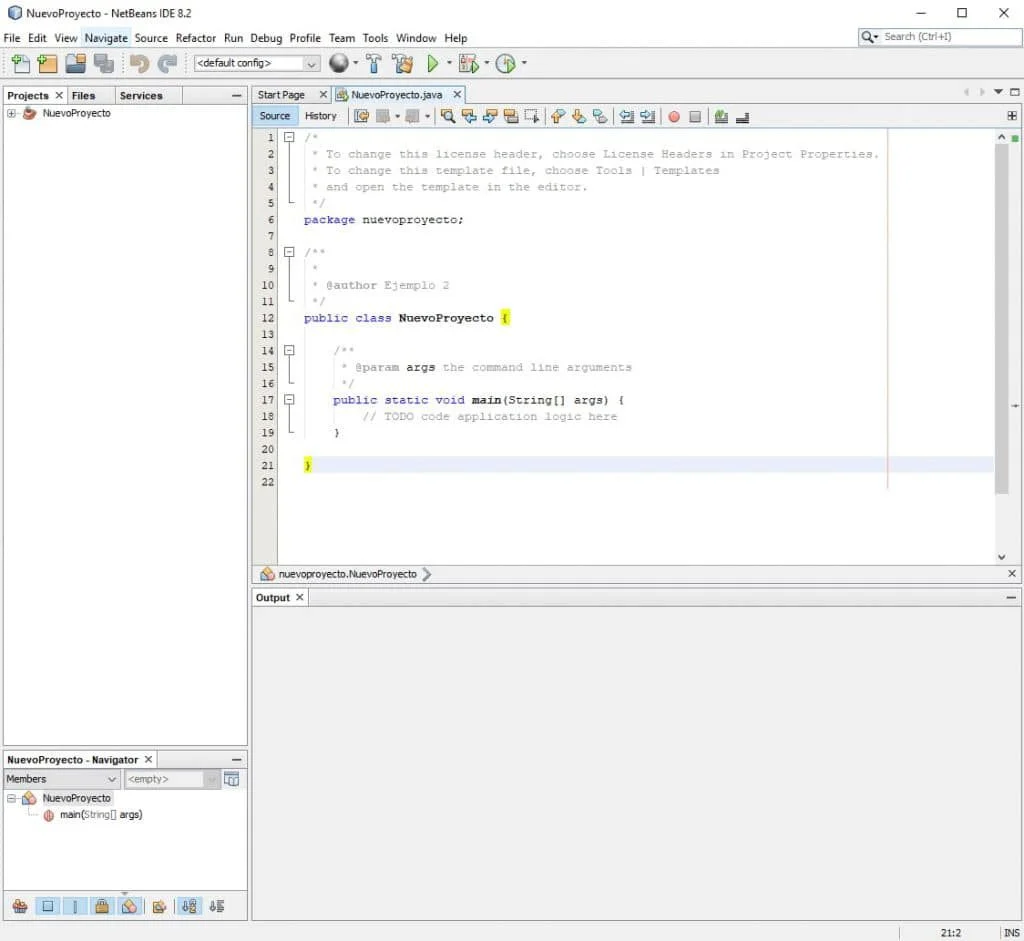Image resolution: width=1024 pixels, height=941 pixels.
Task: Click the Build Project hammer icon
Action: click(374, 63)
